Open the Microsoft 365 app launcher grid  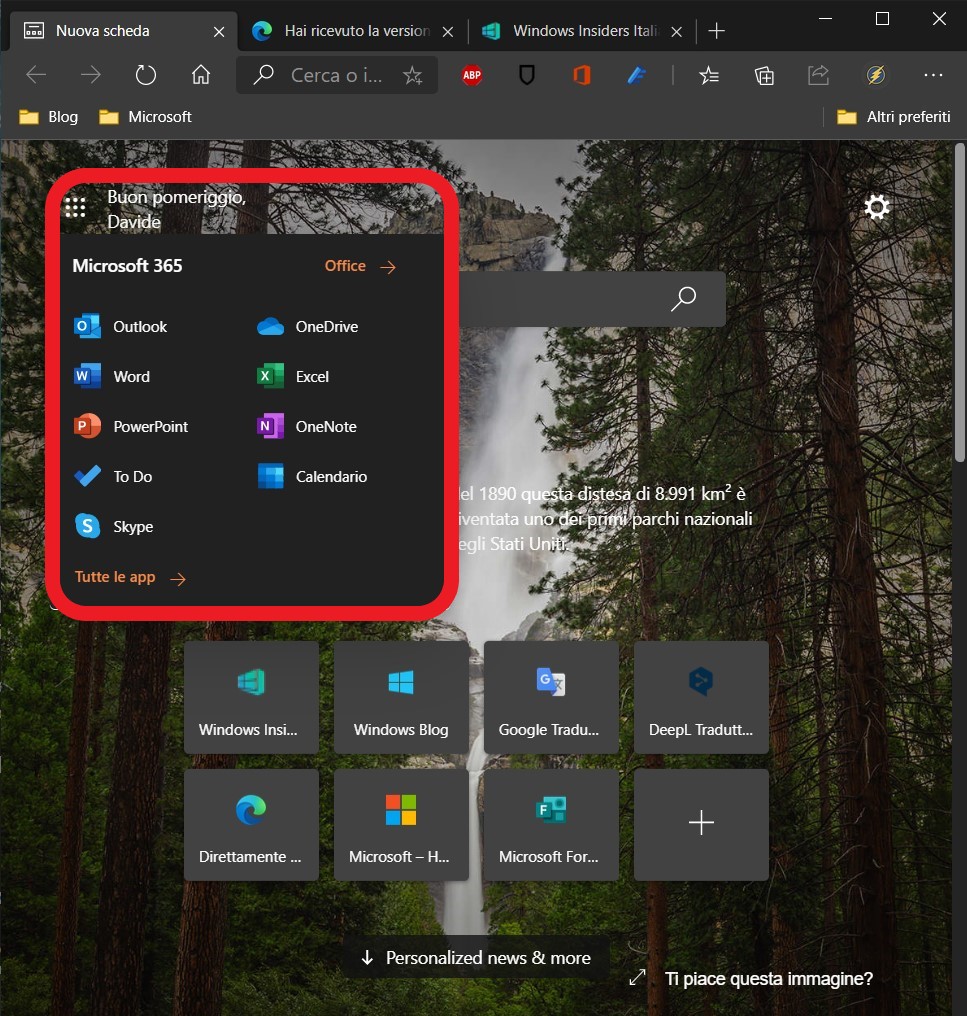pyautogui.click(x=75, y=207)
